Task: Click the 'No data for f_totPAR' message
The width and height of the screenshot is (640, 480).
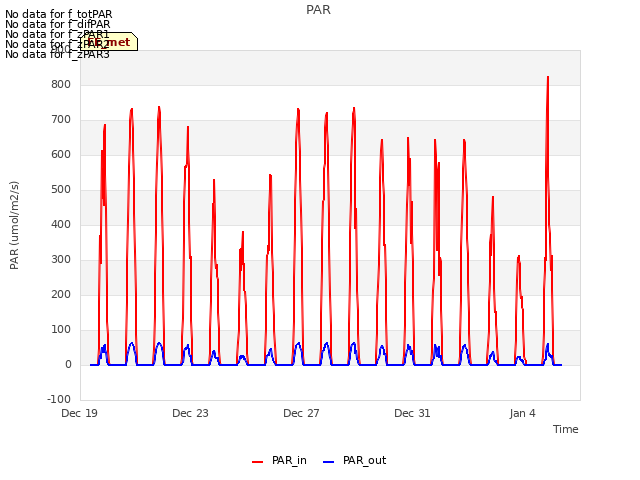Action: pos(58,14)
